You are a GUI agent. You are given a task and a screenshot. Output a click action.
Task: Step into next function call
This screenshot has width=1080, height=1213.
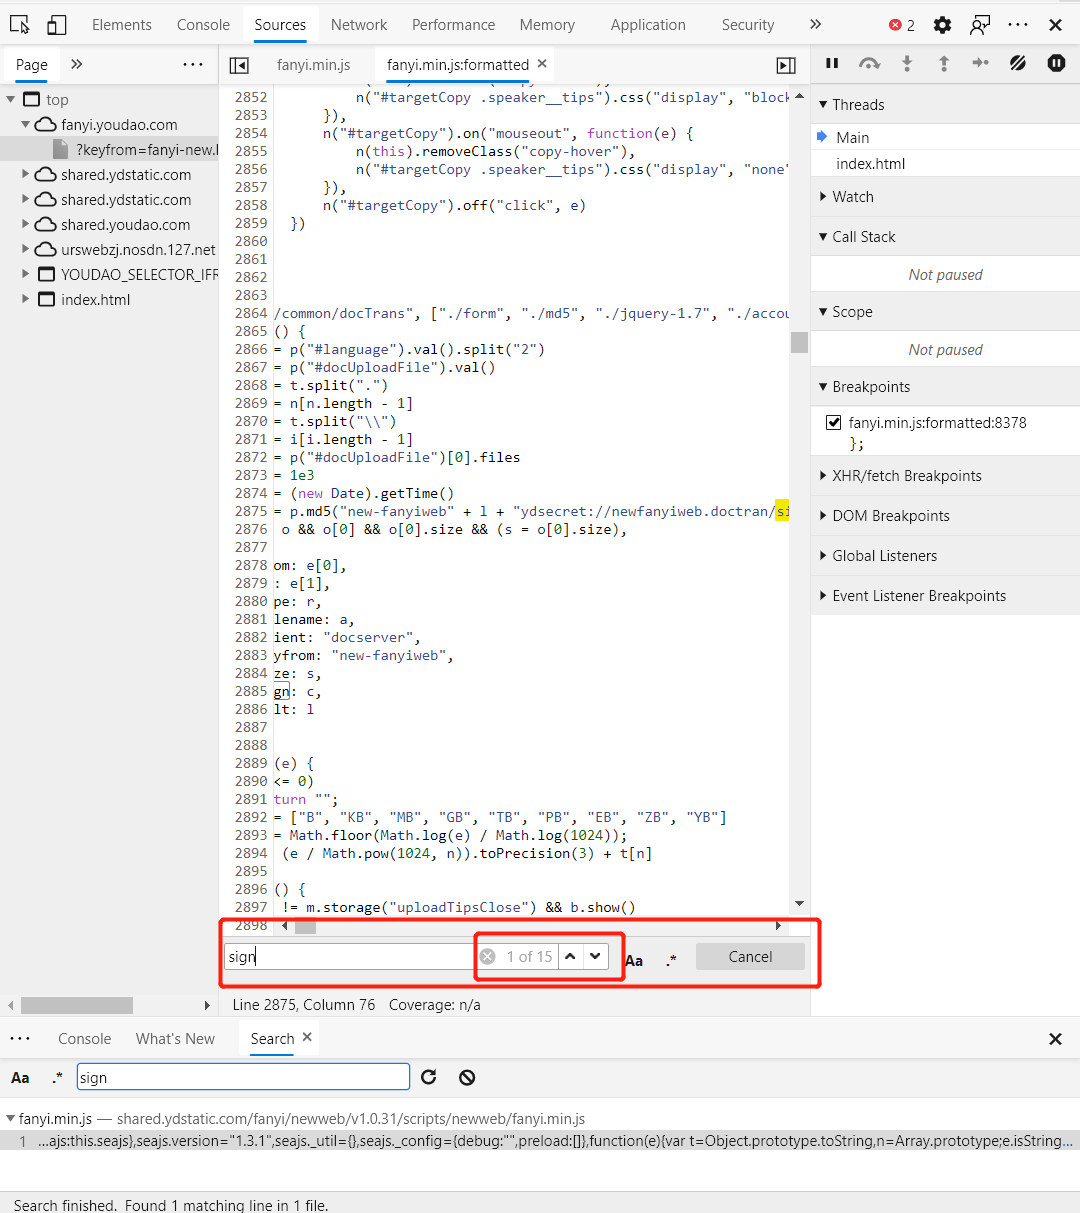[907, 63]
